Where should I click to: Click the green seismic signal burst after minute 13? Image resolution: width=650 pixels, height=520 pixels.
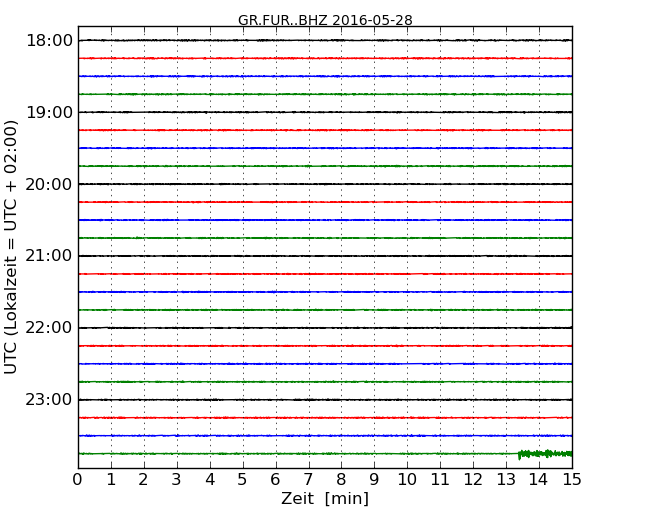pyautogui.click(x=545, y=454)
